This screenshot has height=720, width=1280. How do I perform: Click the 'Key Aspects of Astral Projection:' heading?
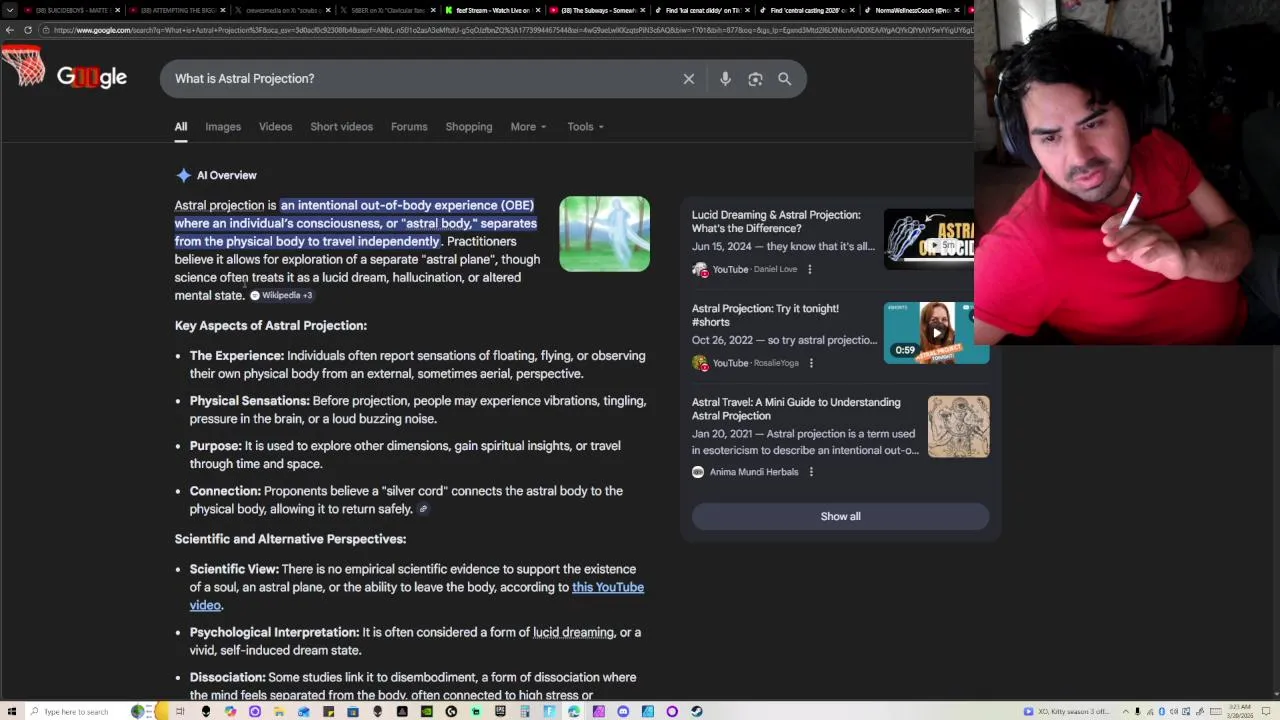click(x=271, y=325)
